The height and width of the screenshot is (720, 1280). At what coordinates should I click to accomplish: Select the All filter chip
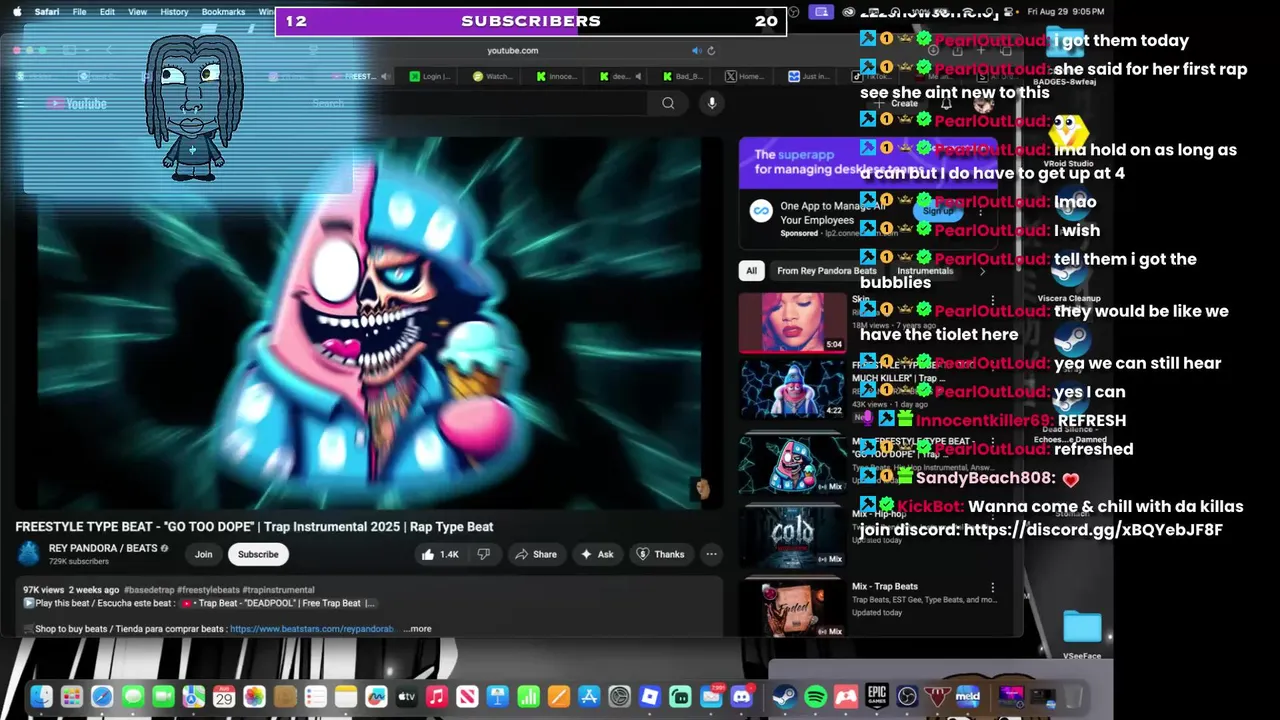[751, 271]
